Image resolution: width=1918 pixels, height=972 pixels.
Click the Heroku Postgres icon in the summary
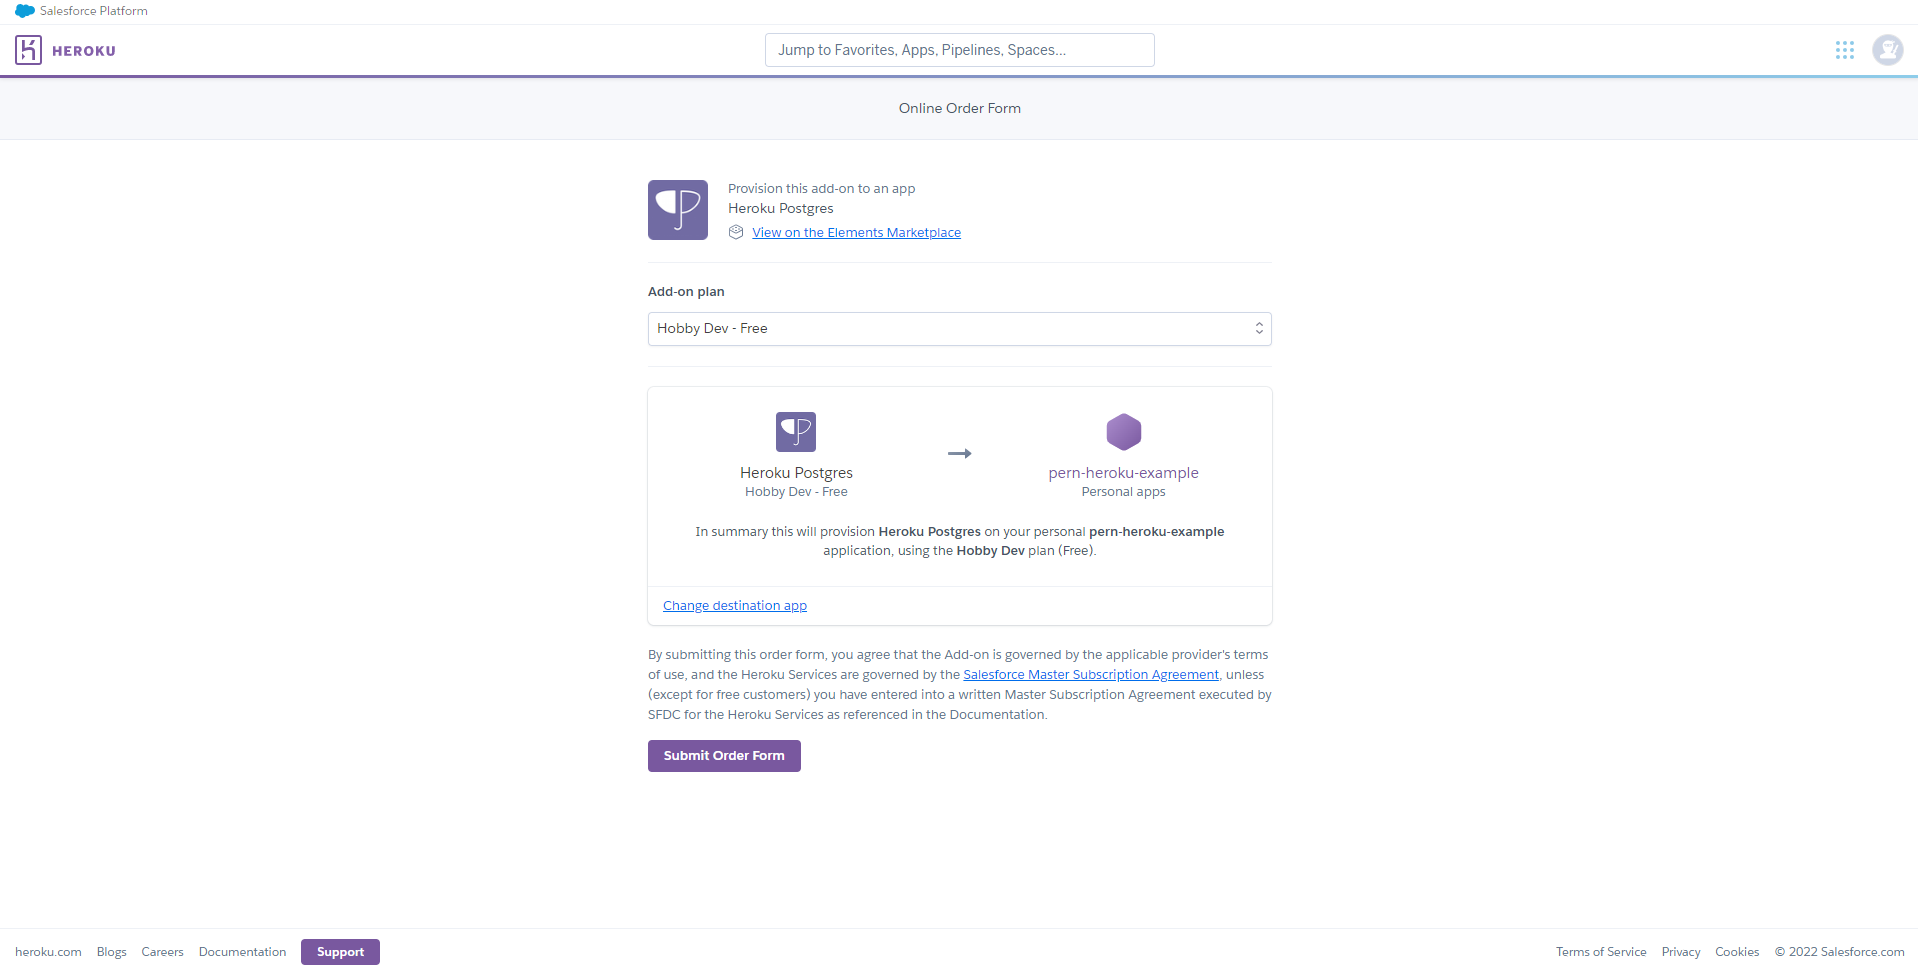[796, 431]
